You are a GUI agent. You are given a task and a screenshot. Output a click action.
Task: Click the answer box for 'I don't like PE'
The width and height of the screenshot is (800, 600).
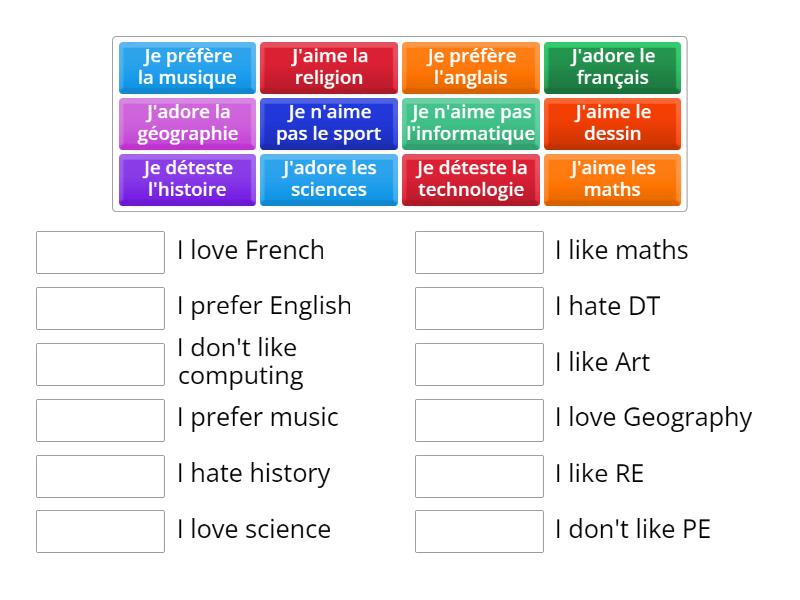[x=479, y=532]
